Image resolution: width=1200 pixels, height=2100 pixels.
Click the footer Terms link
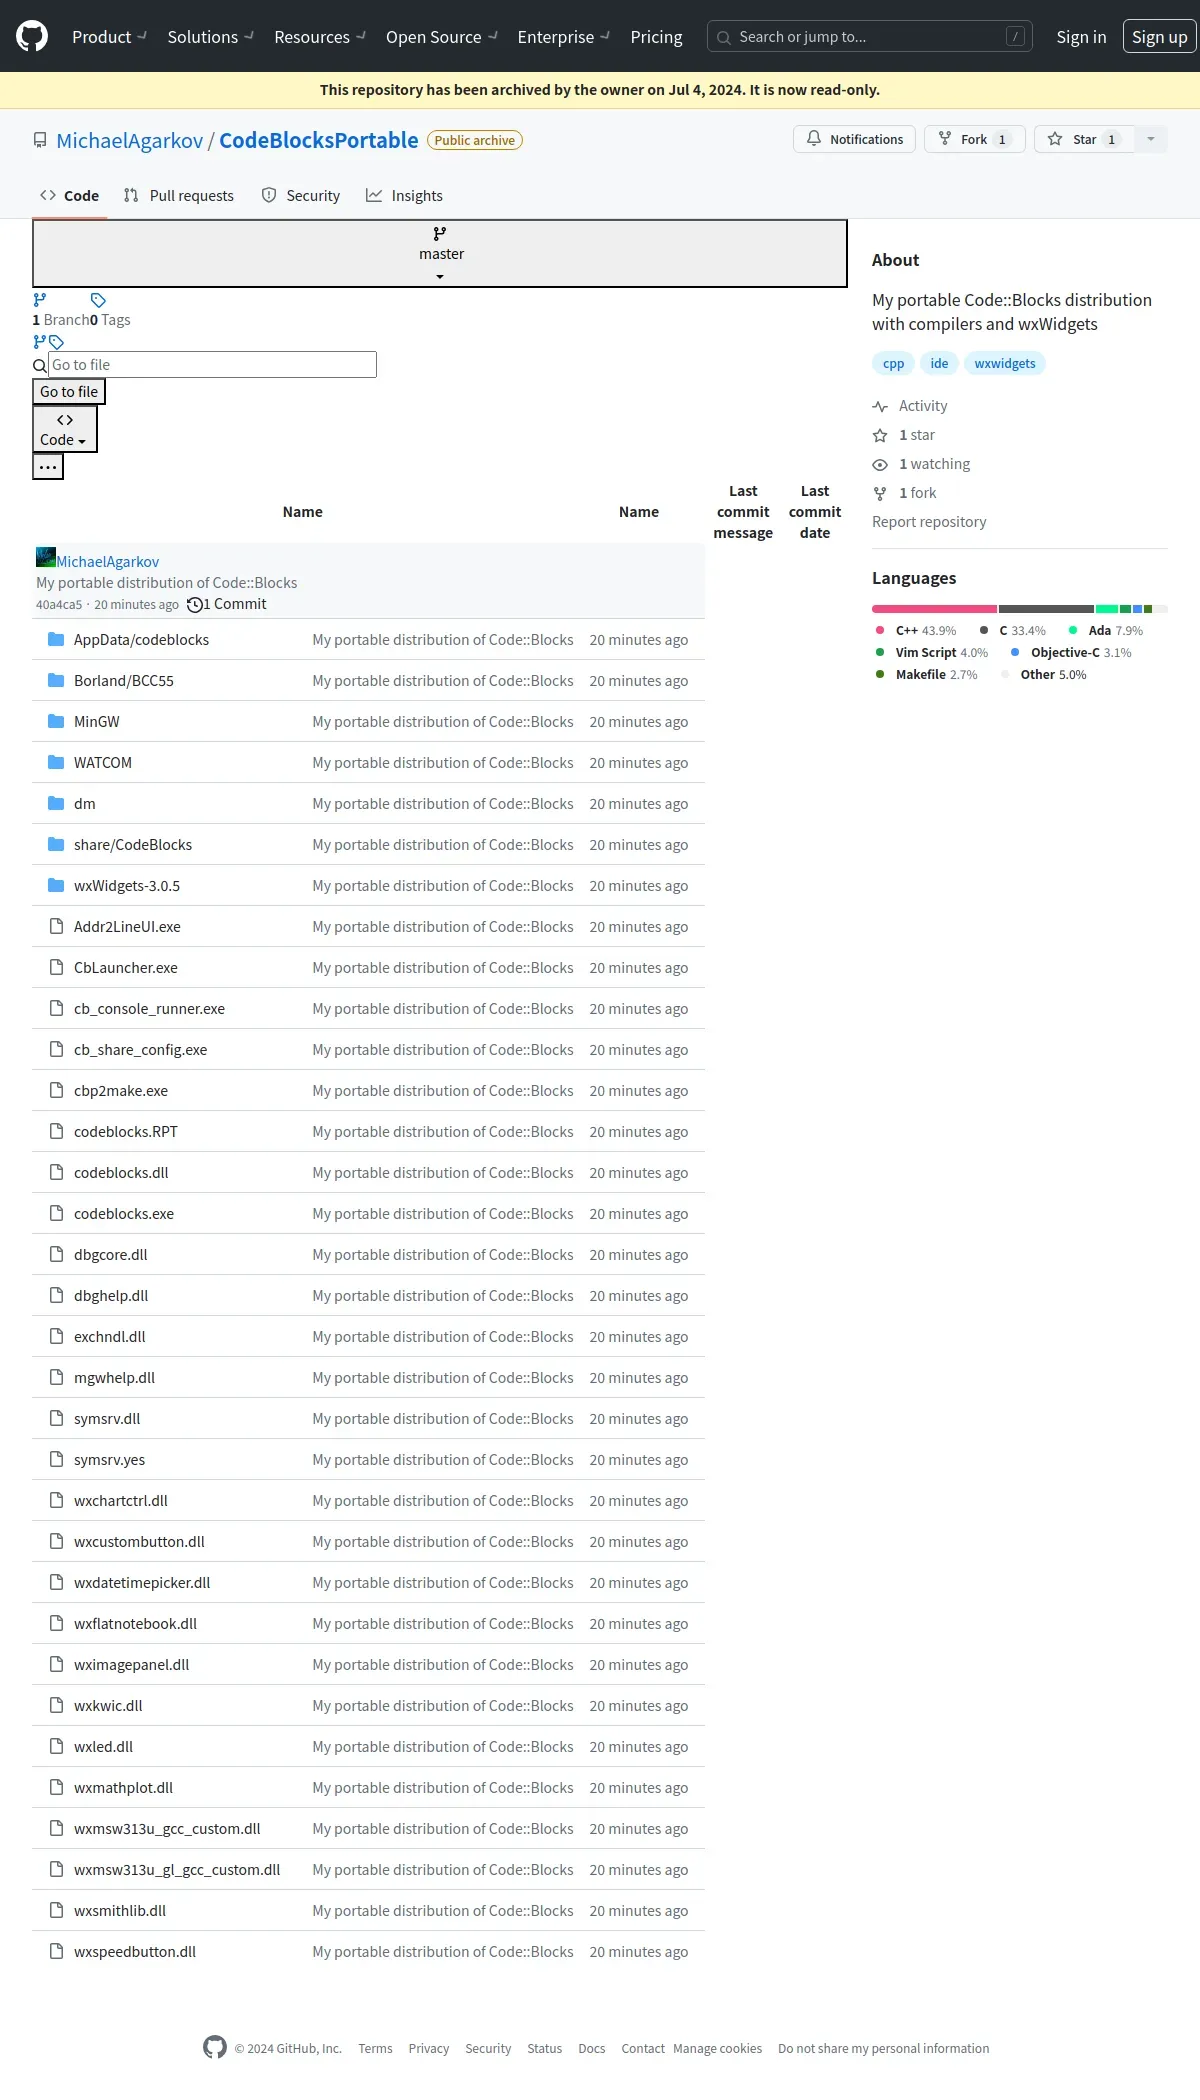point(375,2048)
